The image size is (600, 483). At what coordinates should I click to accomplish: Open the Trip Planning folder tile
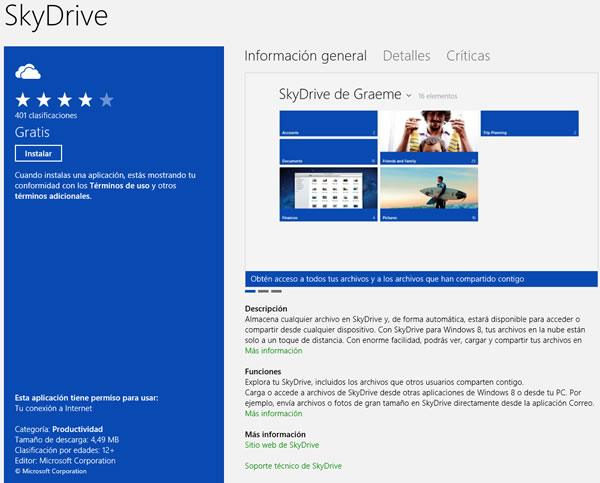coord(530,123)
